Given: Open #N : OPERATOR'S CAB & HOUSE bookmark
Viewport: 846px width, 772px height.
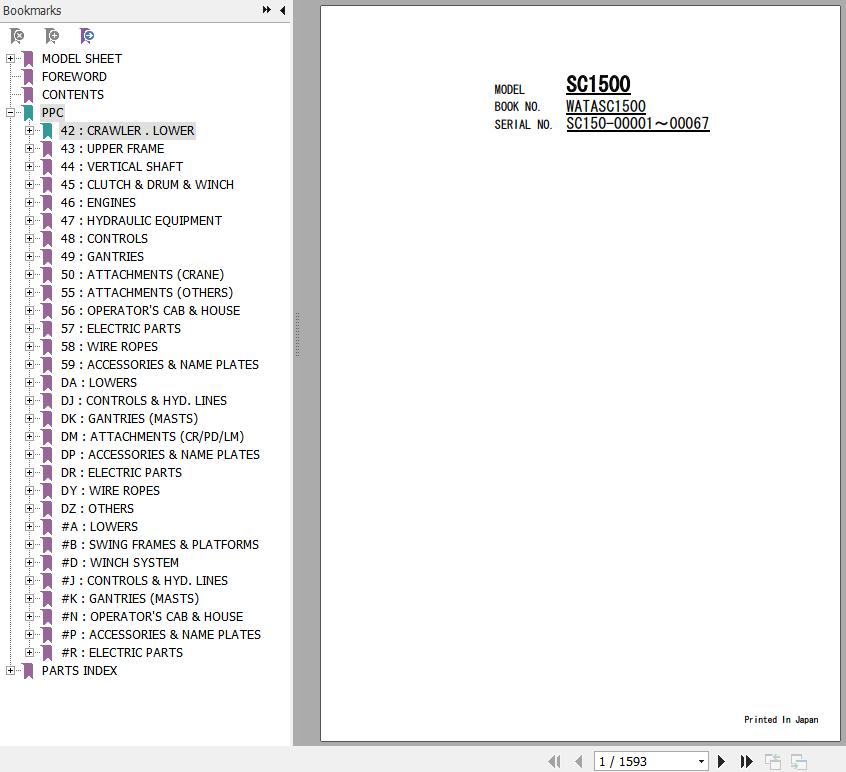Looking at the screenshot, I should 152,616.
